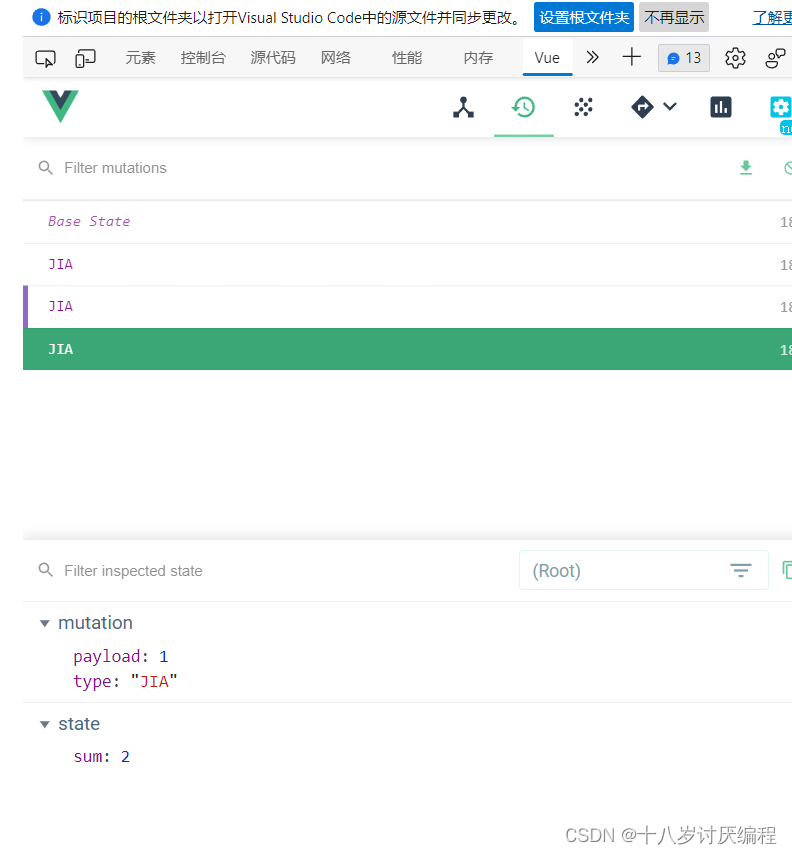Click the Vue logo
This screenshot has width=792, height=855.
[x=61, y=106]
